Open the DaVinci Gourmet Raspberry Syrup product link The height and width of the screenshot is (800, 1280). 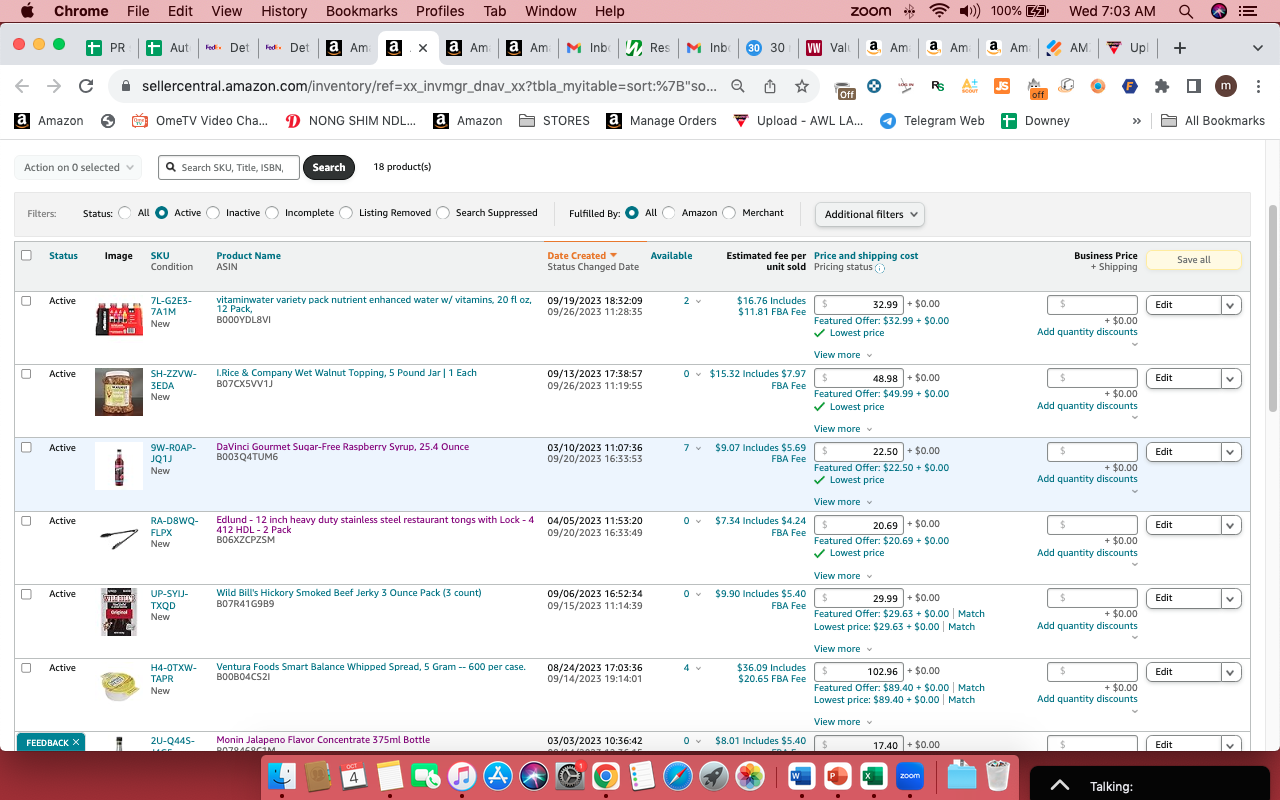tap(343, 447)
